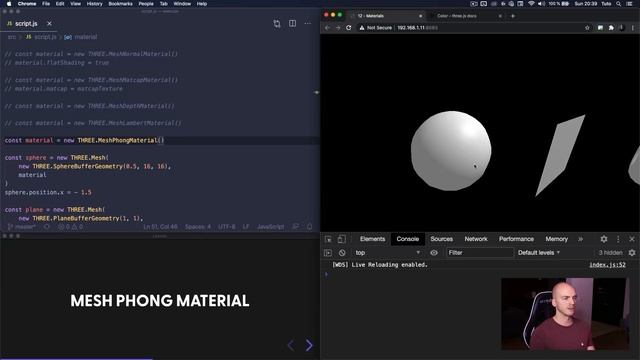The width and height of the screenshot is (640, 360).
Task: Open the Edit menu in menu bar
Action: (60, 4)
